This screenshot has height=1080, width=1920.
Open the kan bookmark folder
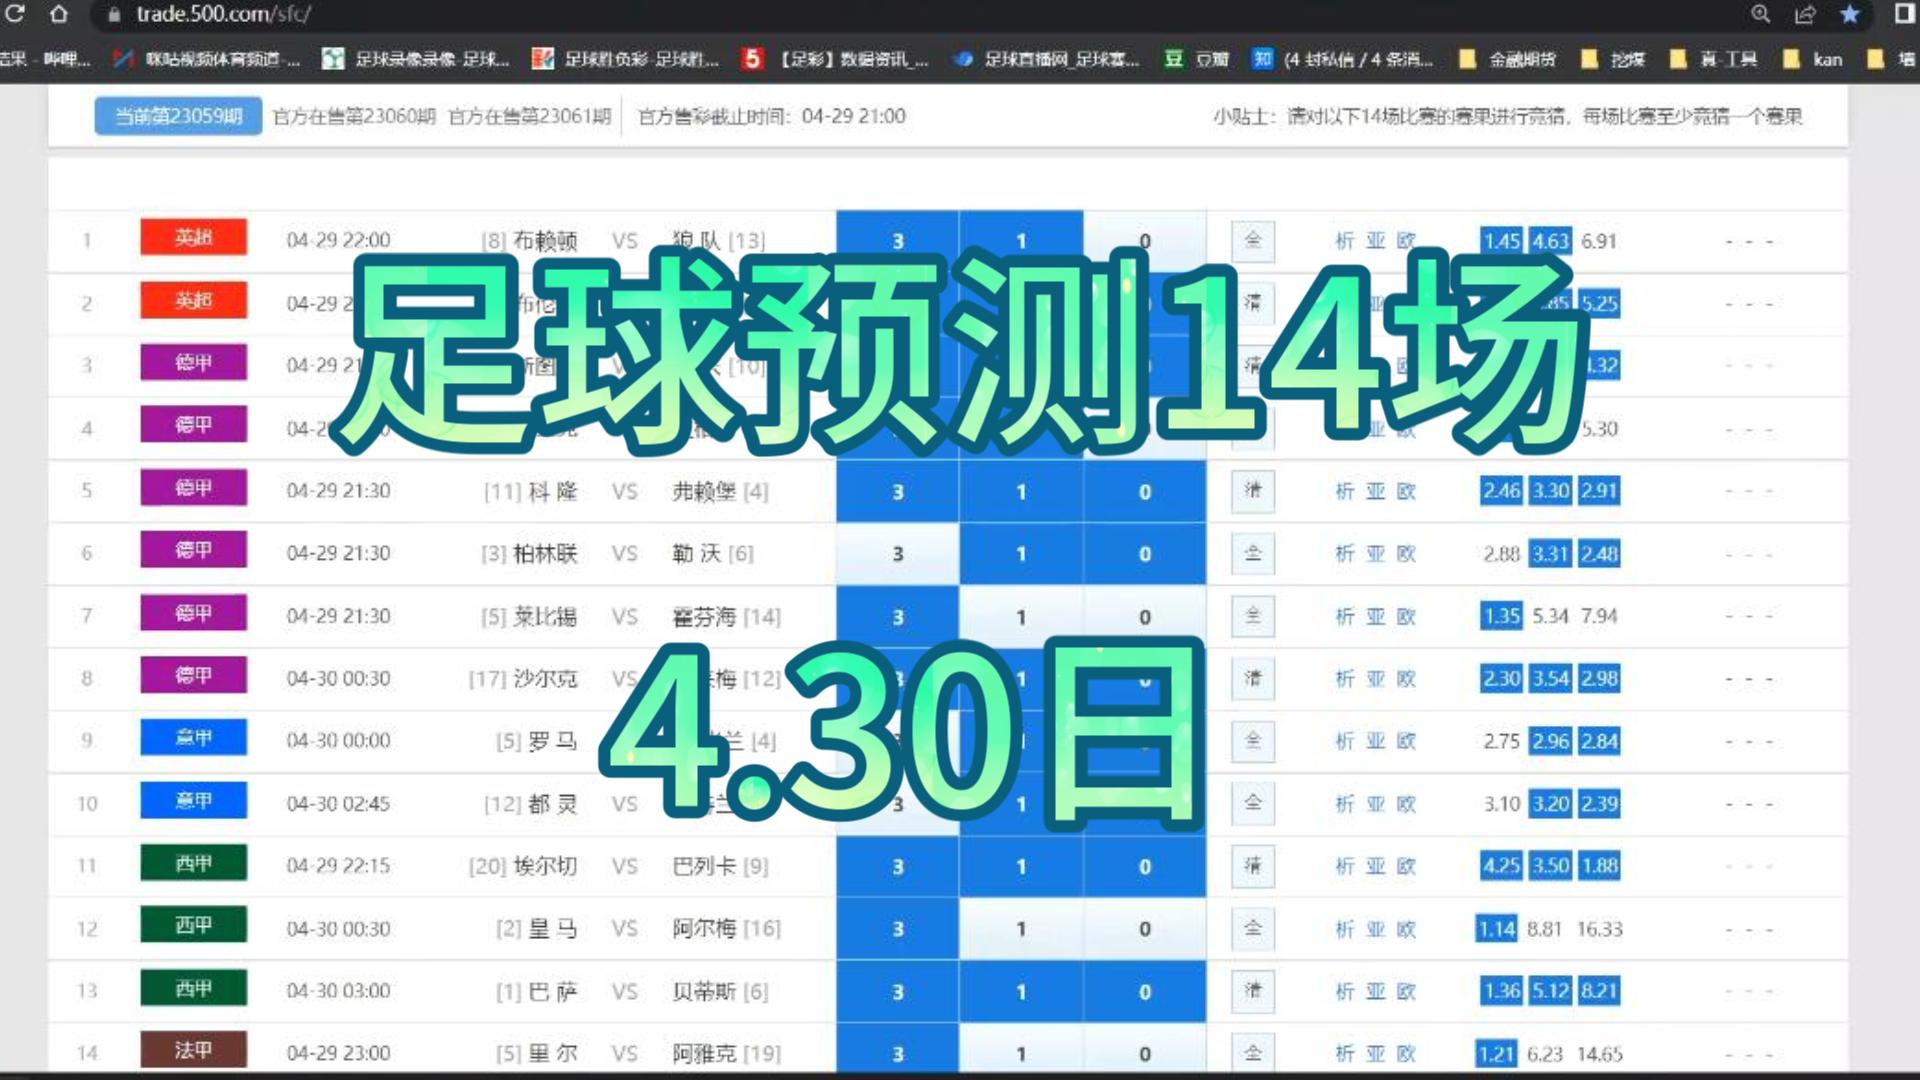coord(1813,59)
